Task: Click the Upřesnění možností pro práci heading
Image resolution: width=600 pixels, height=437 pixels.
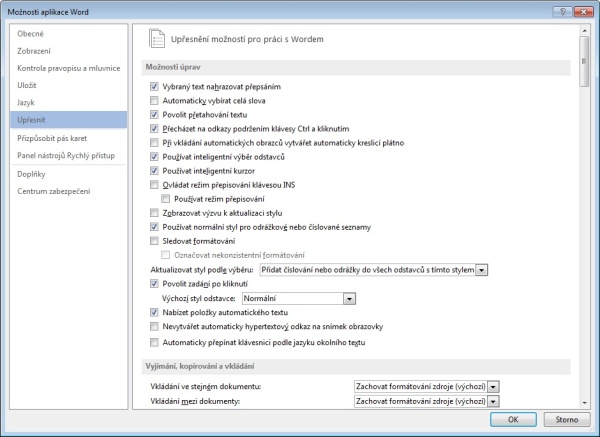Action: click(247, 39)
